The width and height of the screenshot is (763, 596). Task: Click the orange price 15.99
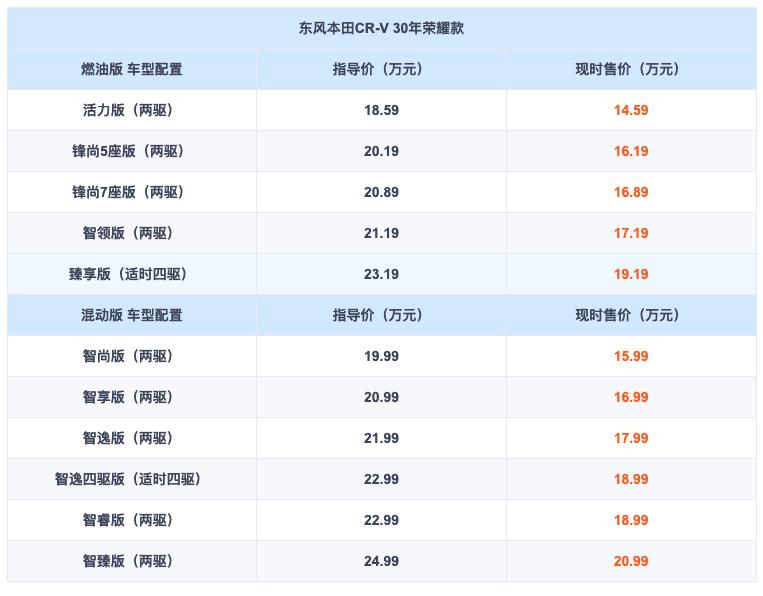[631, 356]
